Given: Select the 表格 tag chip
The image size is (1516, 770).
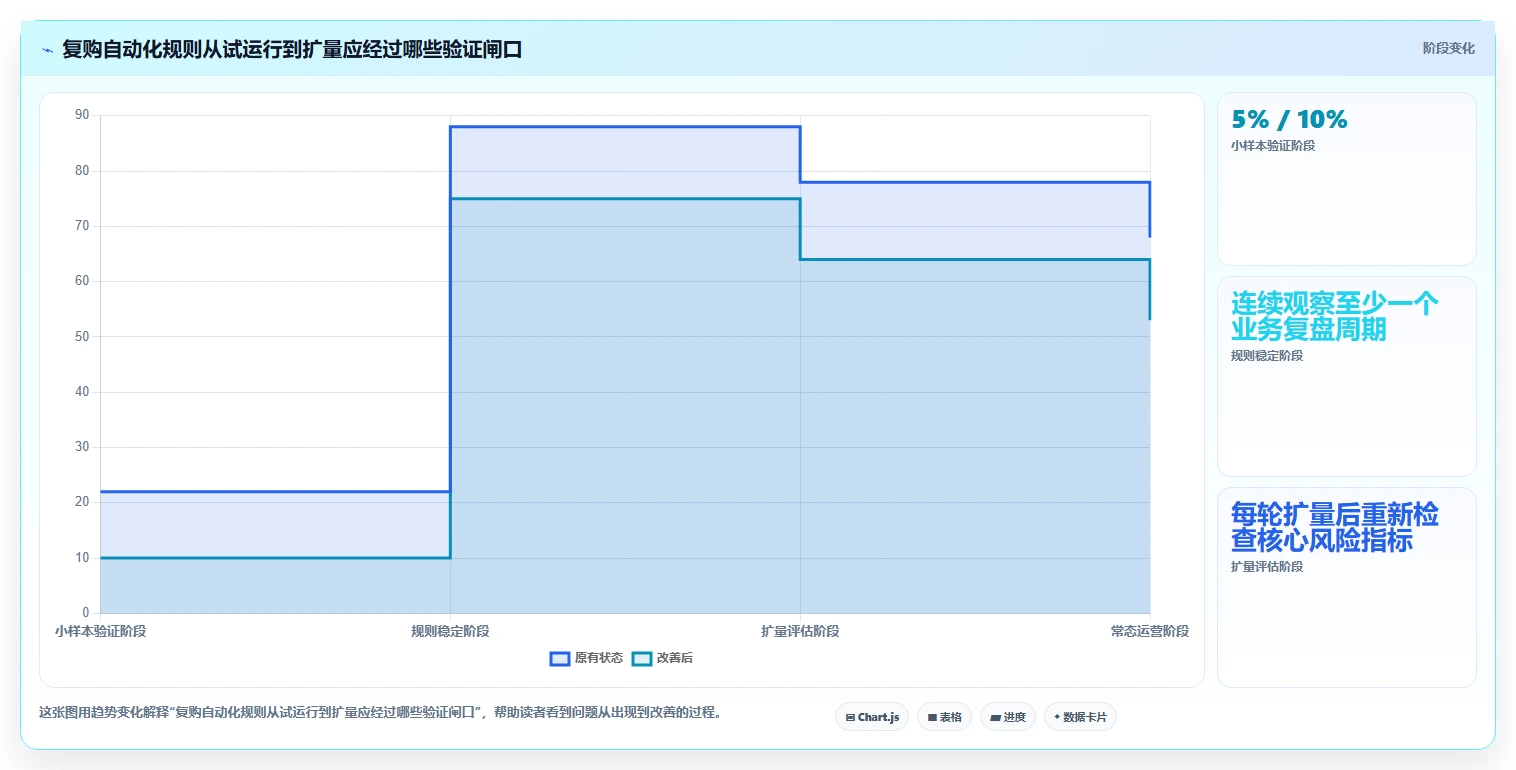Looking at the screenshot, I should (x=944, y=717).
